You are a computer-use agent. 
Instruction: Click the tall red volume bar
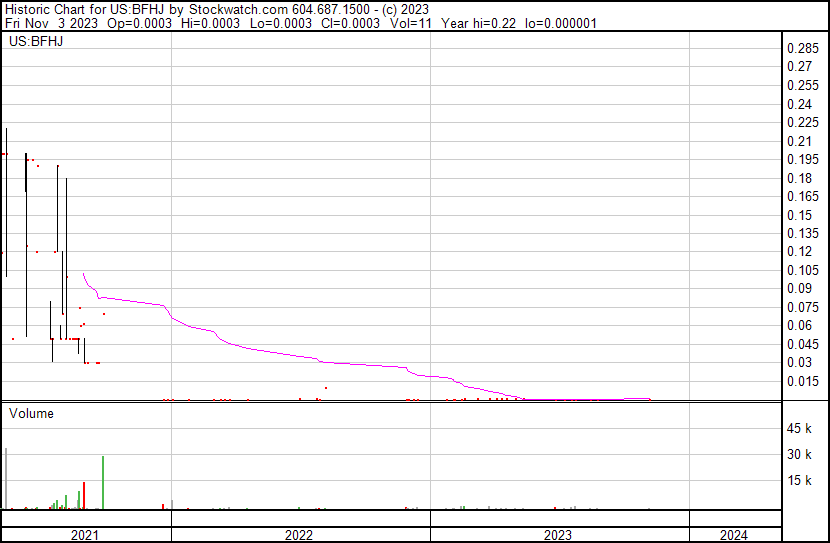84,496
